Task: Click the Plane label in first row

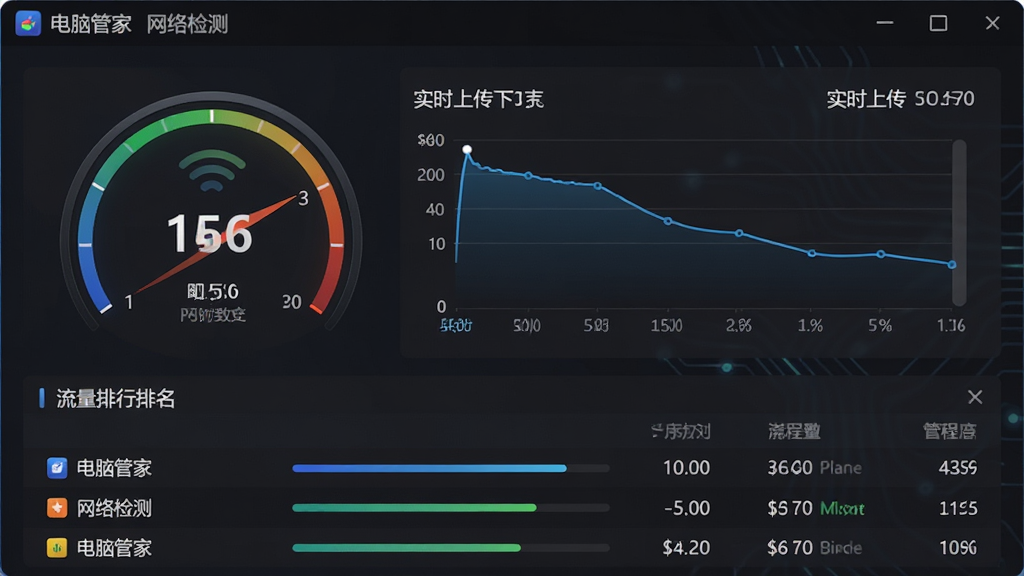Action: pos(840,468)
